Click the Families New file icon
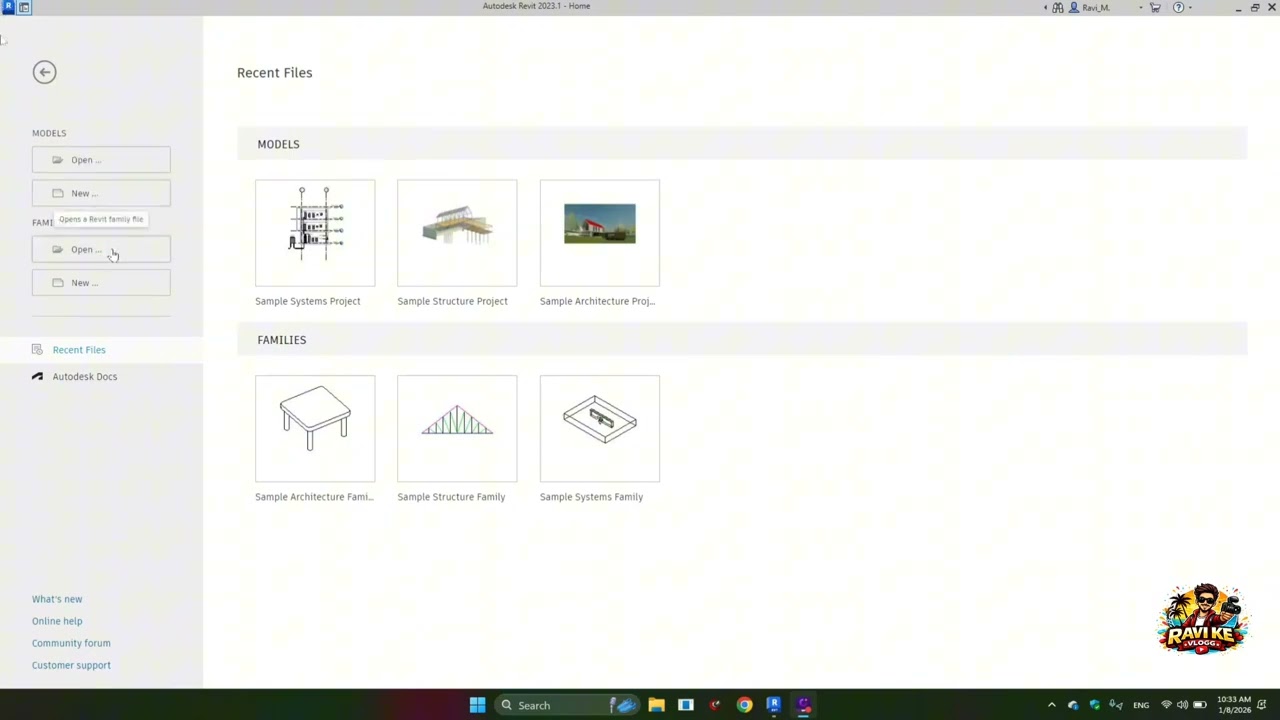This screenshot has width=1280, height=720. pos(57,283)
